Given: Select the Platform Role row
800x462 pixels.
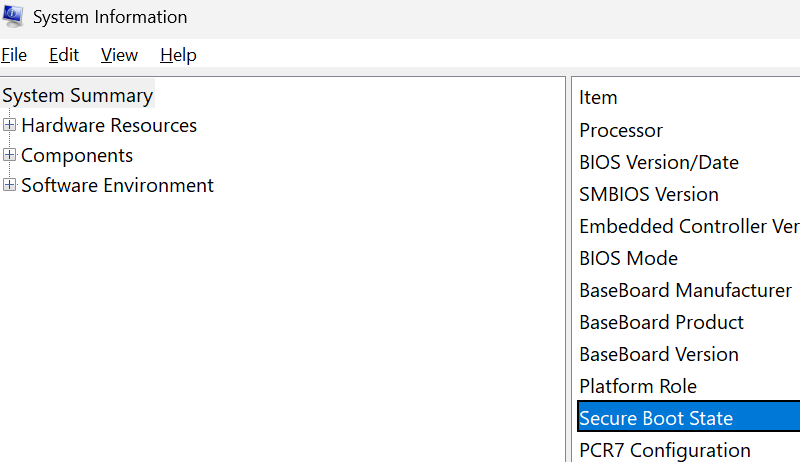Looking at the screenshot, I should [689, 387].
